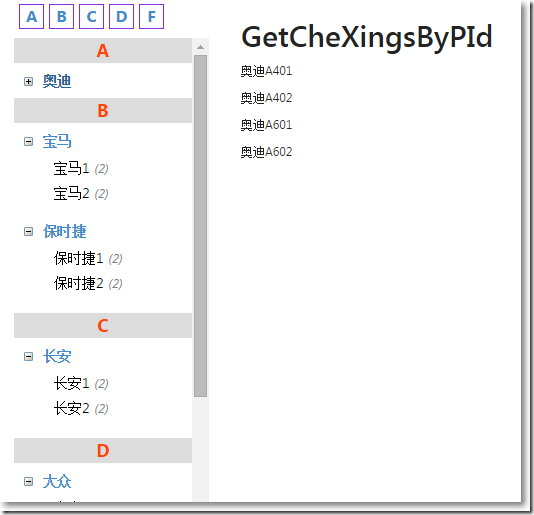This screenshot has width=534, height=515.
Task: Collapse the 保时捷 brand node
Action: click(x=29, y=232)
